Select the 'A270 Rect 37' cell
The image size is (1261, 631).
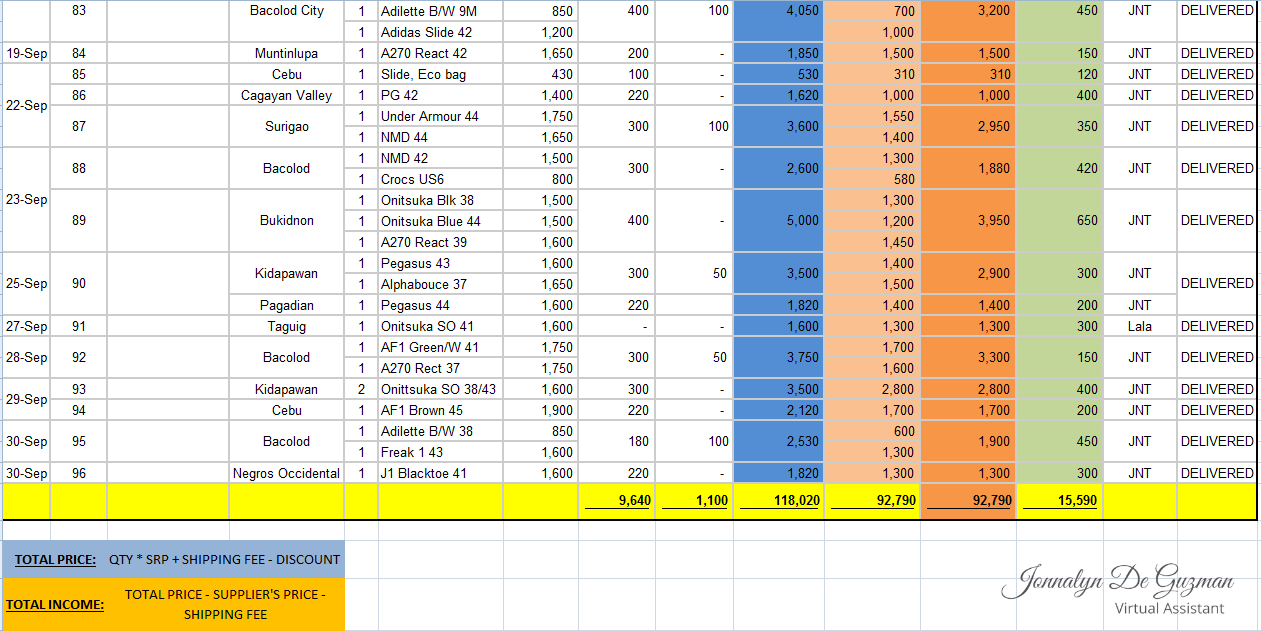click(440, 368)
